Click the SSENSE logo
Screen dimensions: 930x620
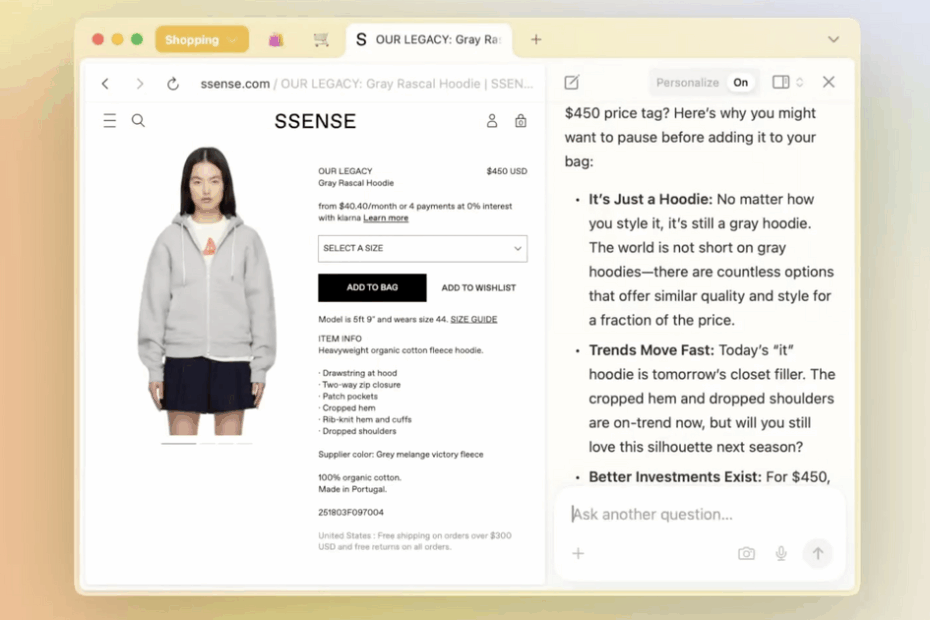coord(315,121)
